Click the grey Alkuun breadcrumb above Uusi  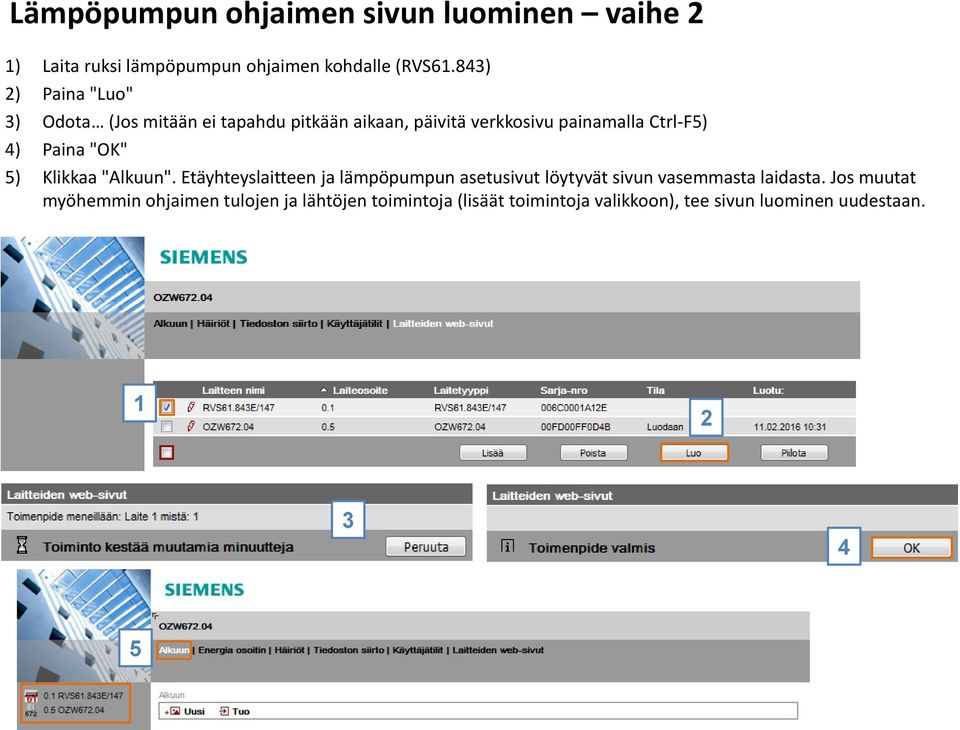tap(171, 695)
